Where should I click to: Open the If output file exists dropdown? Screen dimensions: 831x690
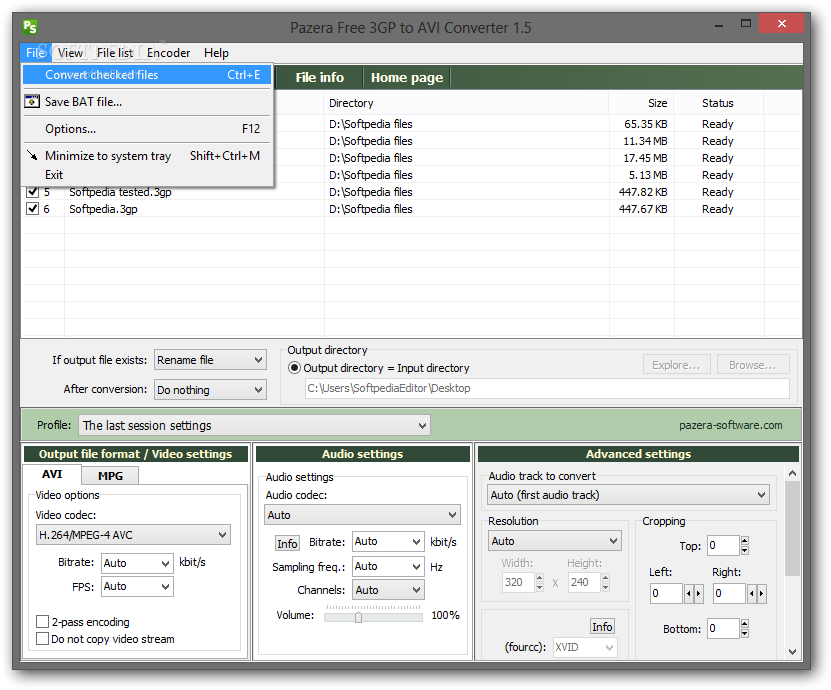210,360
